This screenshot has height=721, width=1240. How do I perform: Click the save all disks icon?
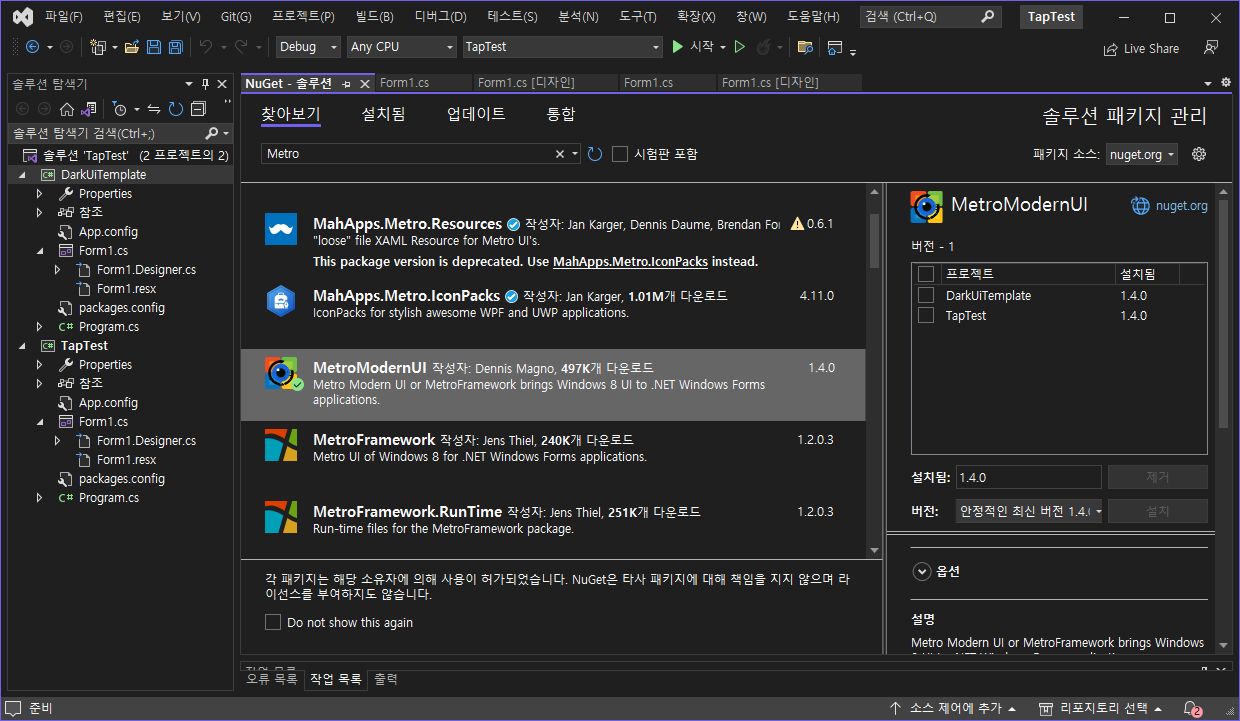pyautogui.click(x=175, y=47)
